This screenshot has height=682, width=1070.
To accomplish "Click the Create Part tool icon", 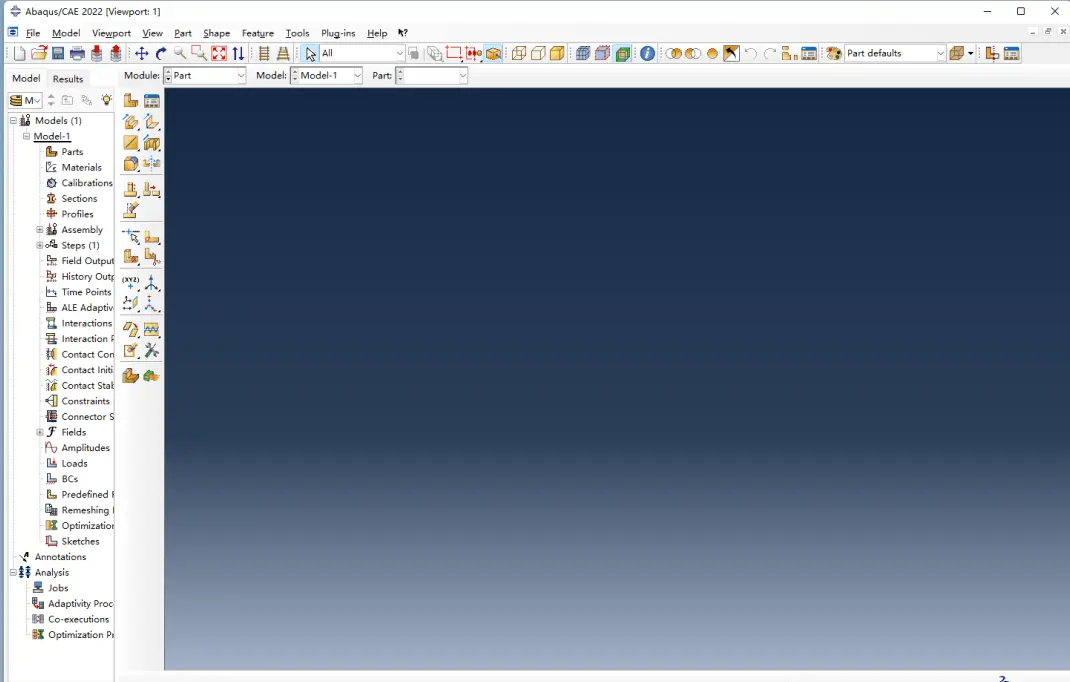I will coord(131,100).
